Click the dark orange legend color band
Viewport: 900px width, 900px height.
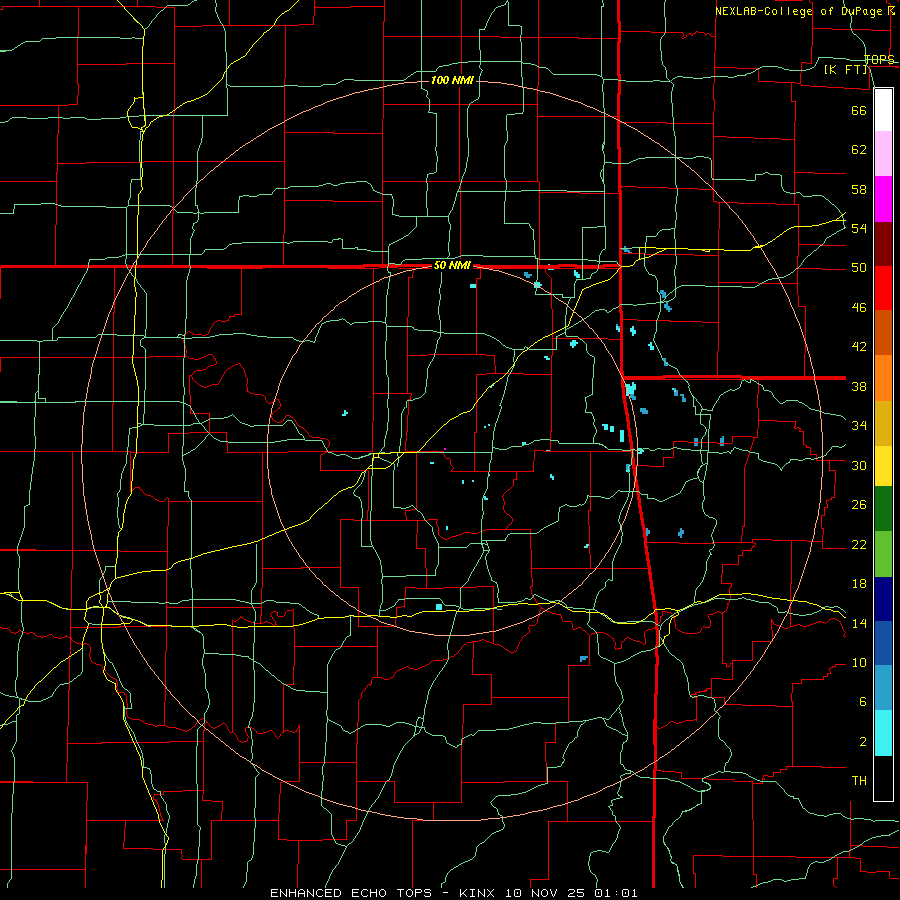tap(883, 333)
